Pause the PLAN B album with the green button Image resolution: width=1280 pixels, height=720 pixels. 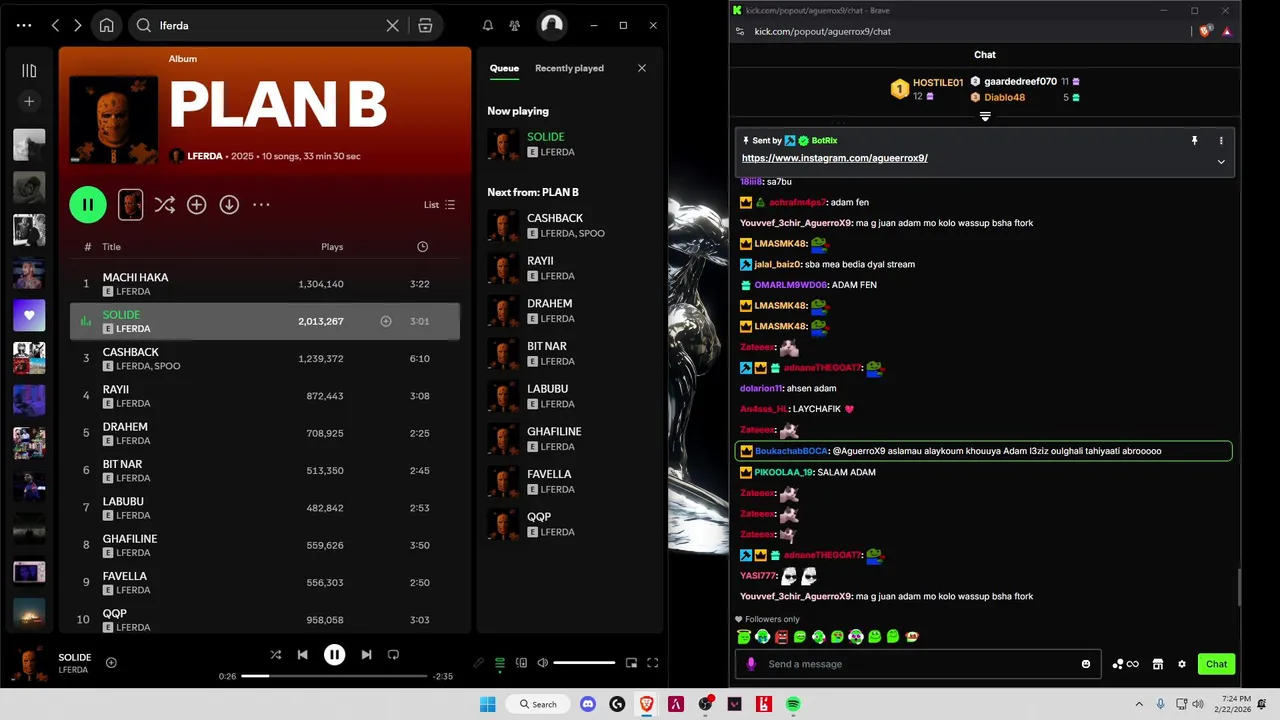coord(88,205)
